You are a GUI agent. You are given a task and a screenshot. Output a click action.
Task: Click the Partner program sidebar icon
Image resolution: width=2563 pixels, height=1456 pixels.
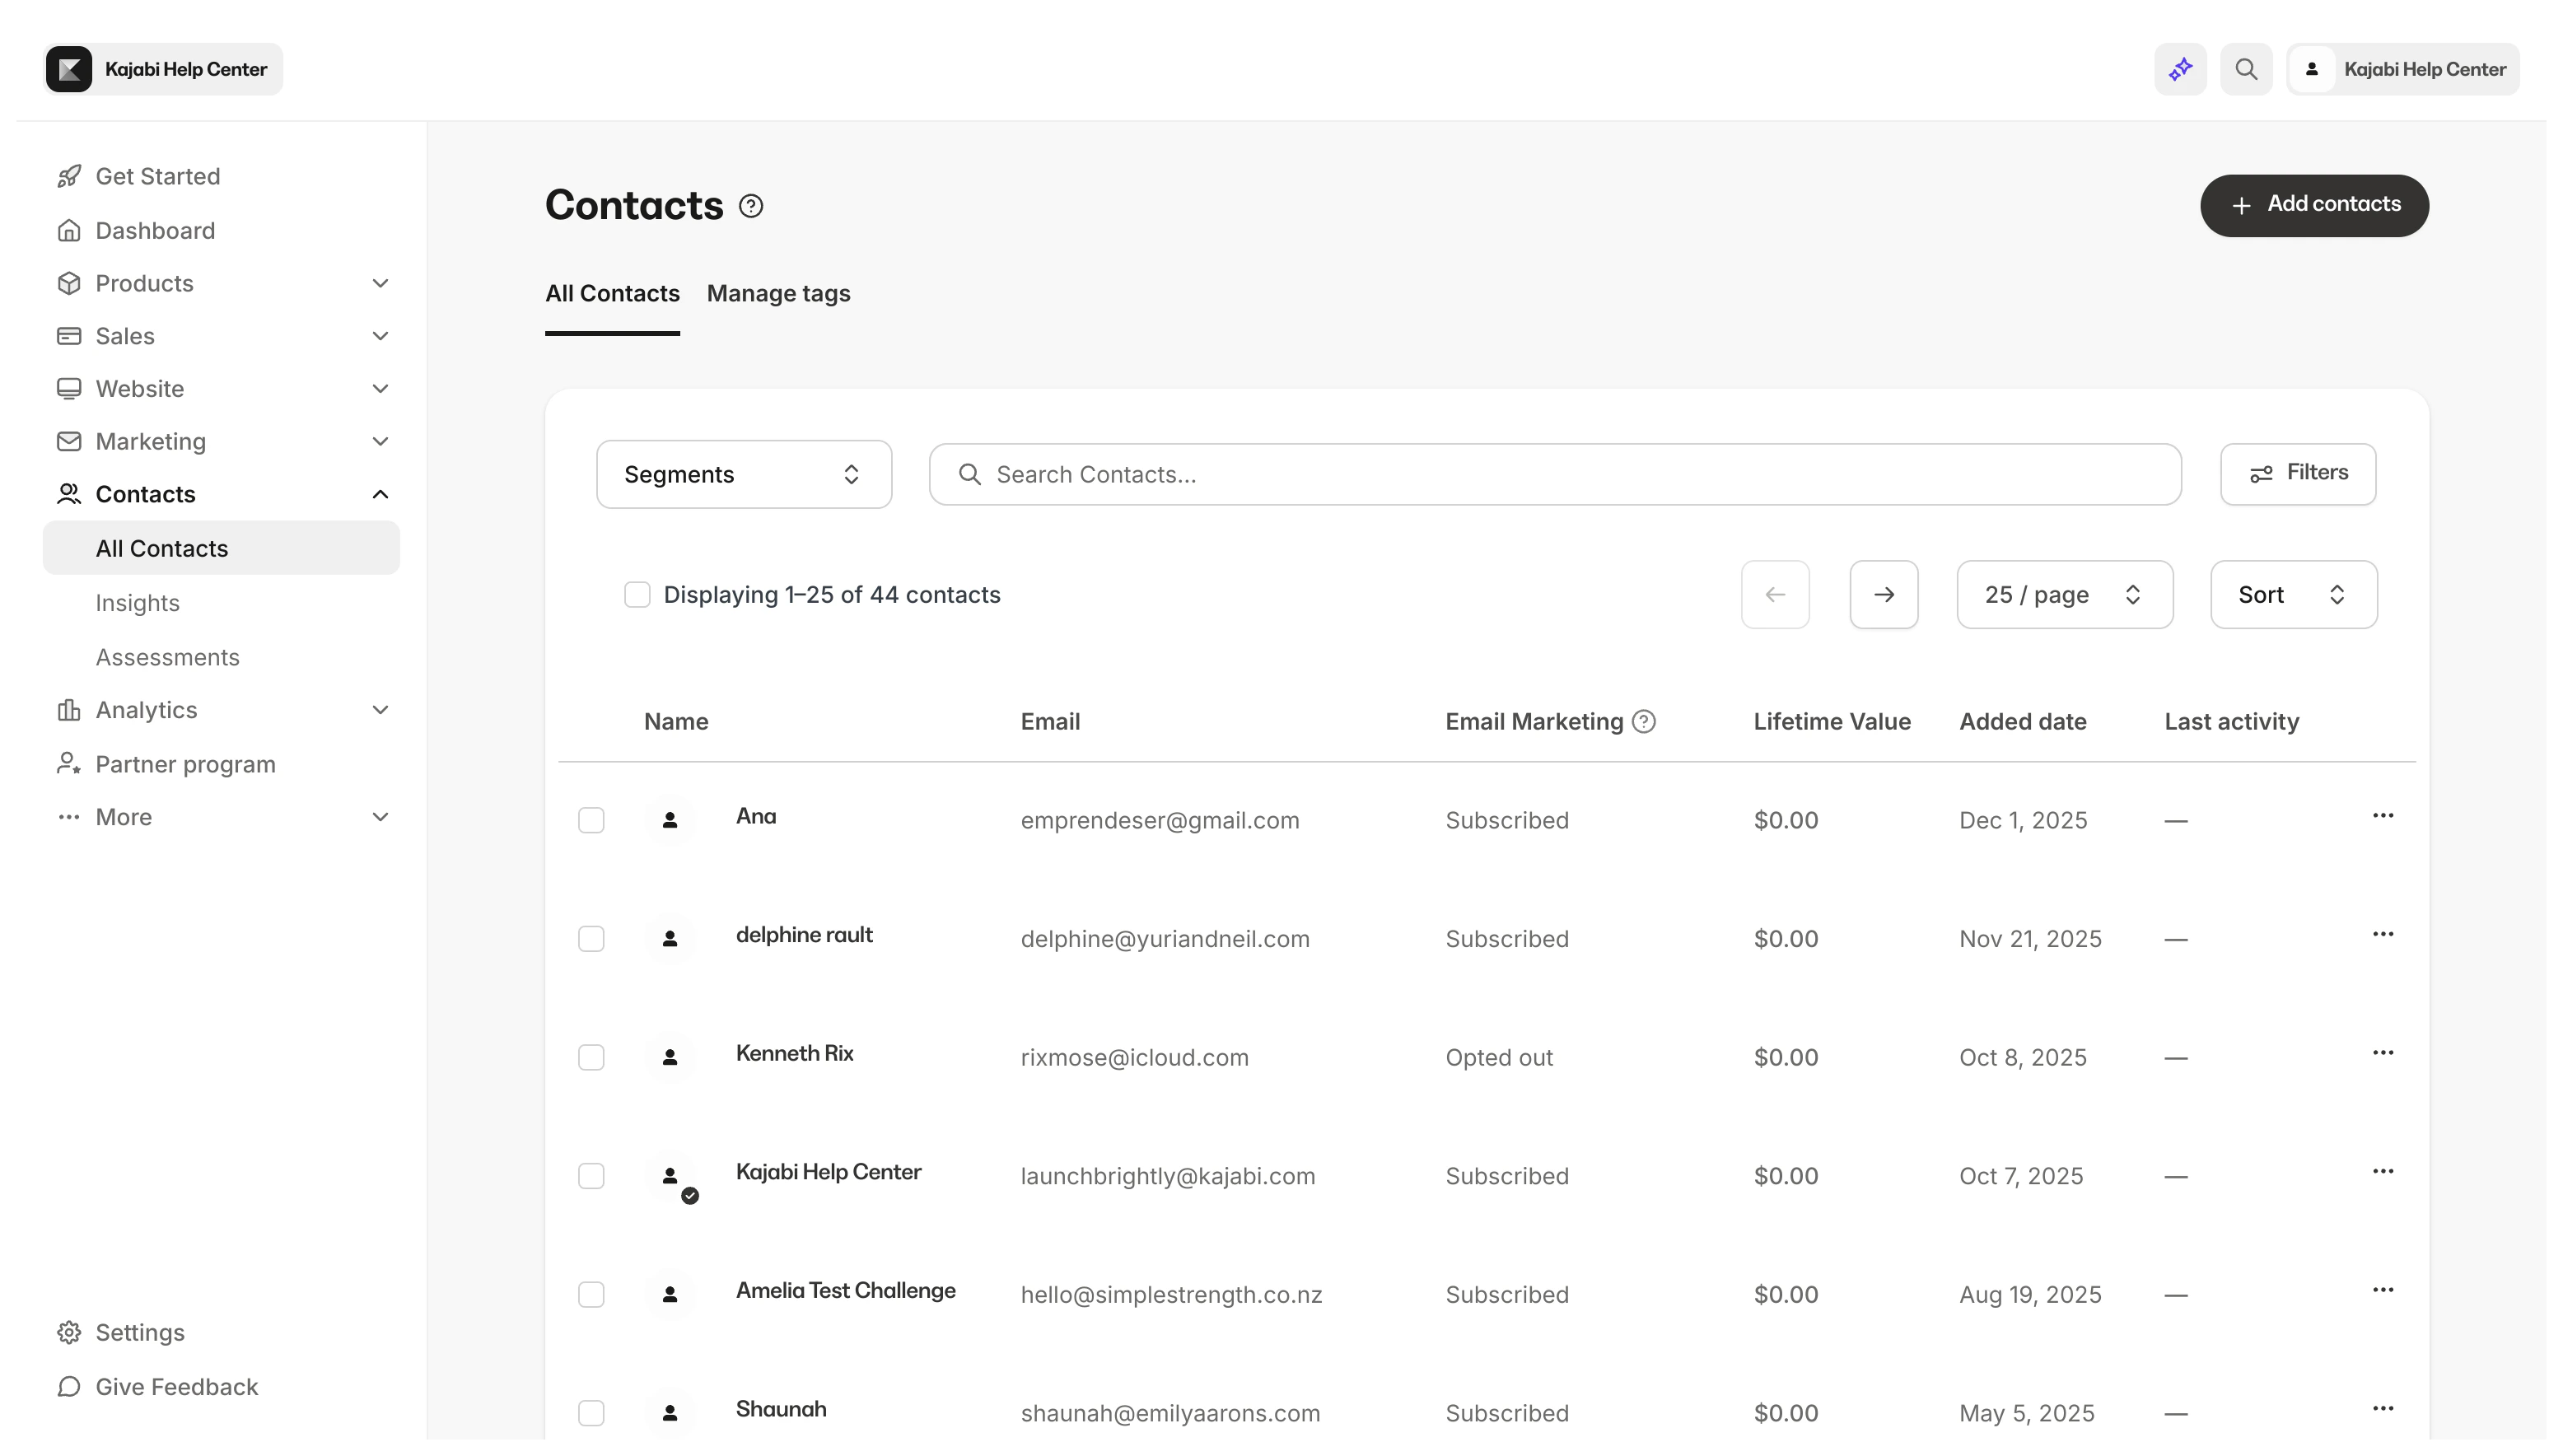[x=69, y=763]
